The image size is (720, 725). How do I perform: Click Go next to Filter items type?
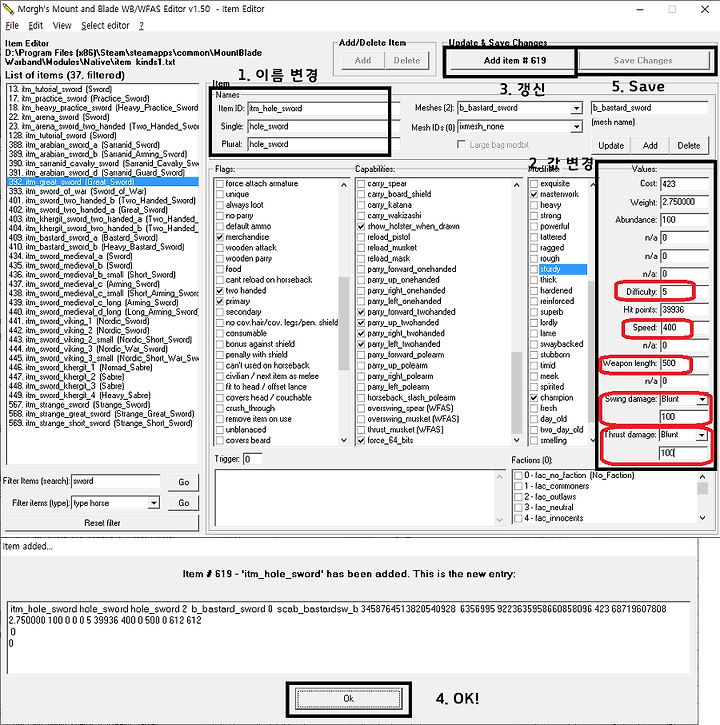click(x=184, y=503)
